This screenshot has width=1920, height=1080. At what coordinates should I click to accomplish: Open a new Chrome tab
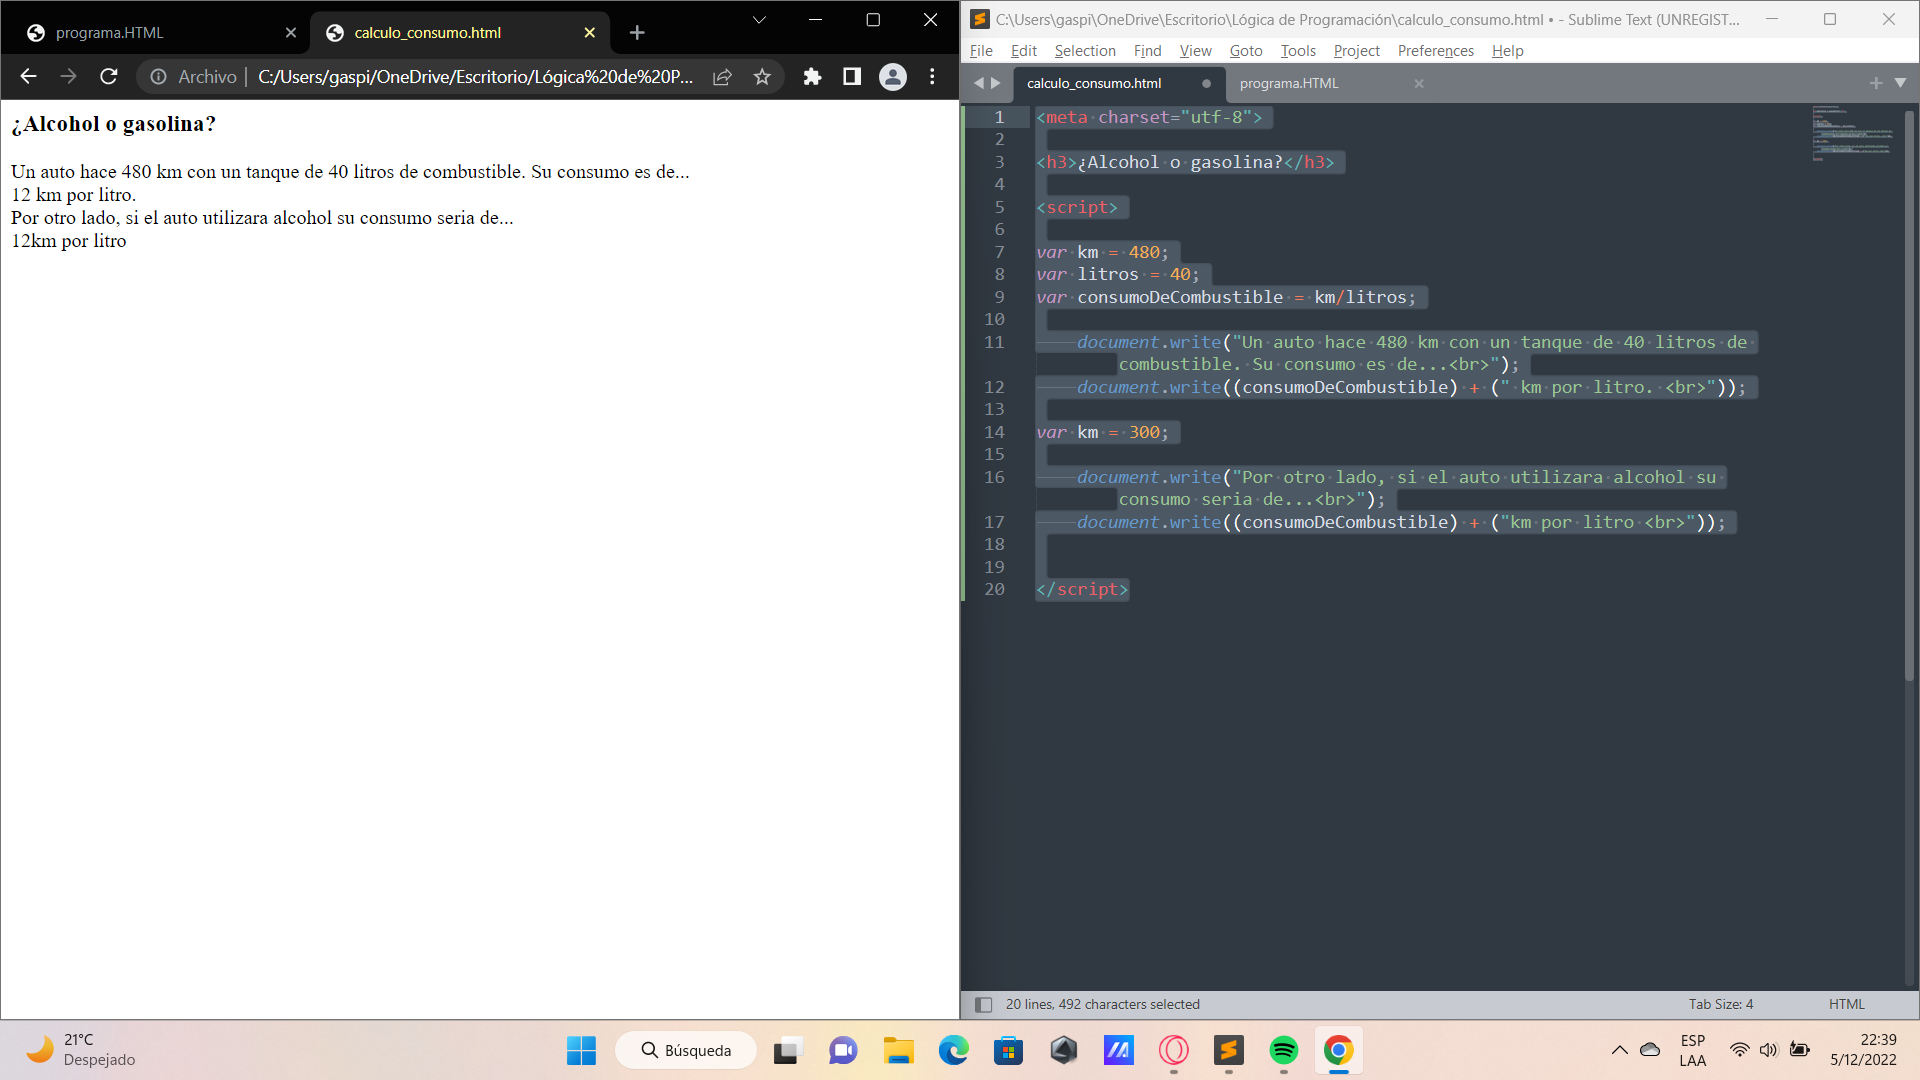[x=637, y=33]
